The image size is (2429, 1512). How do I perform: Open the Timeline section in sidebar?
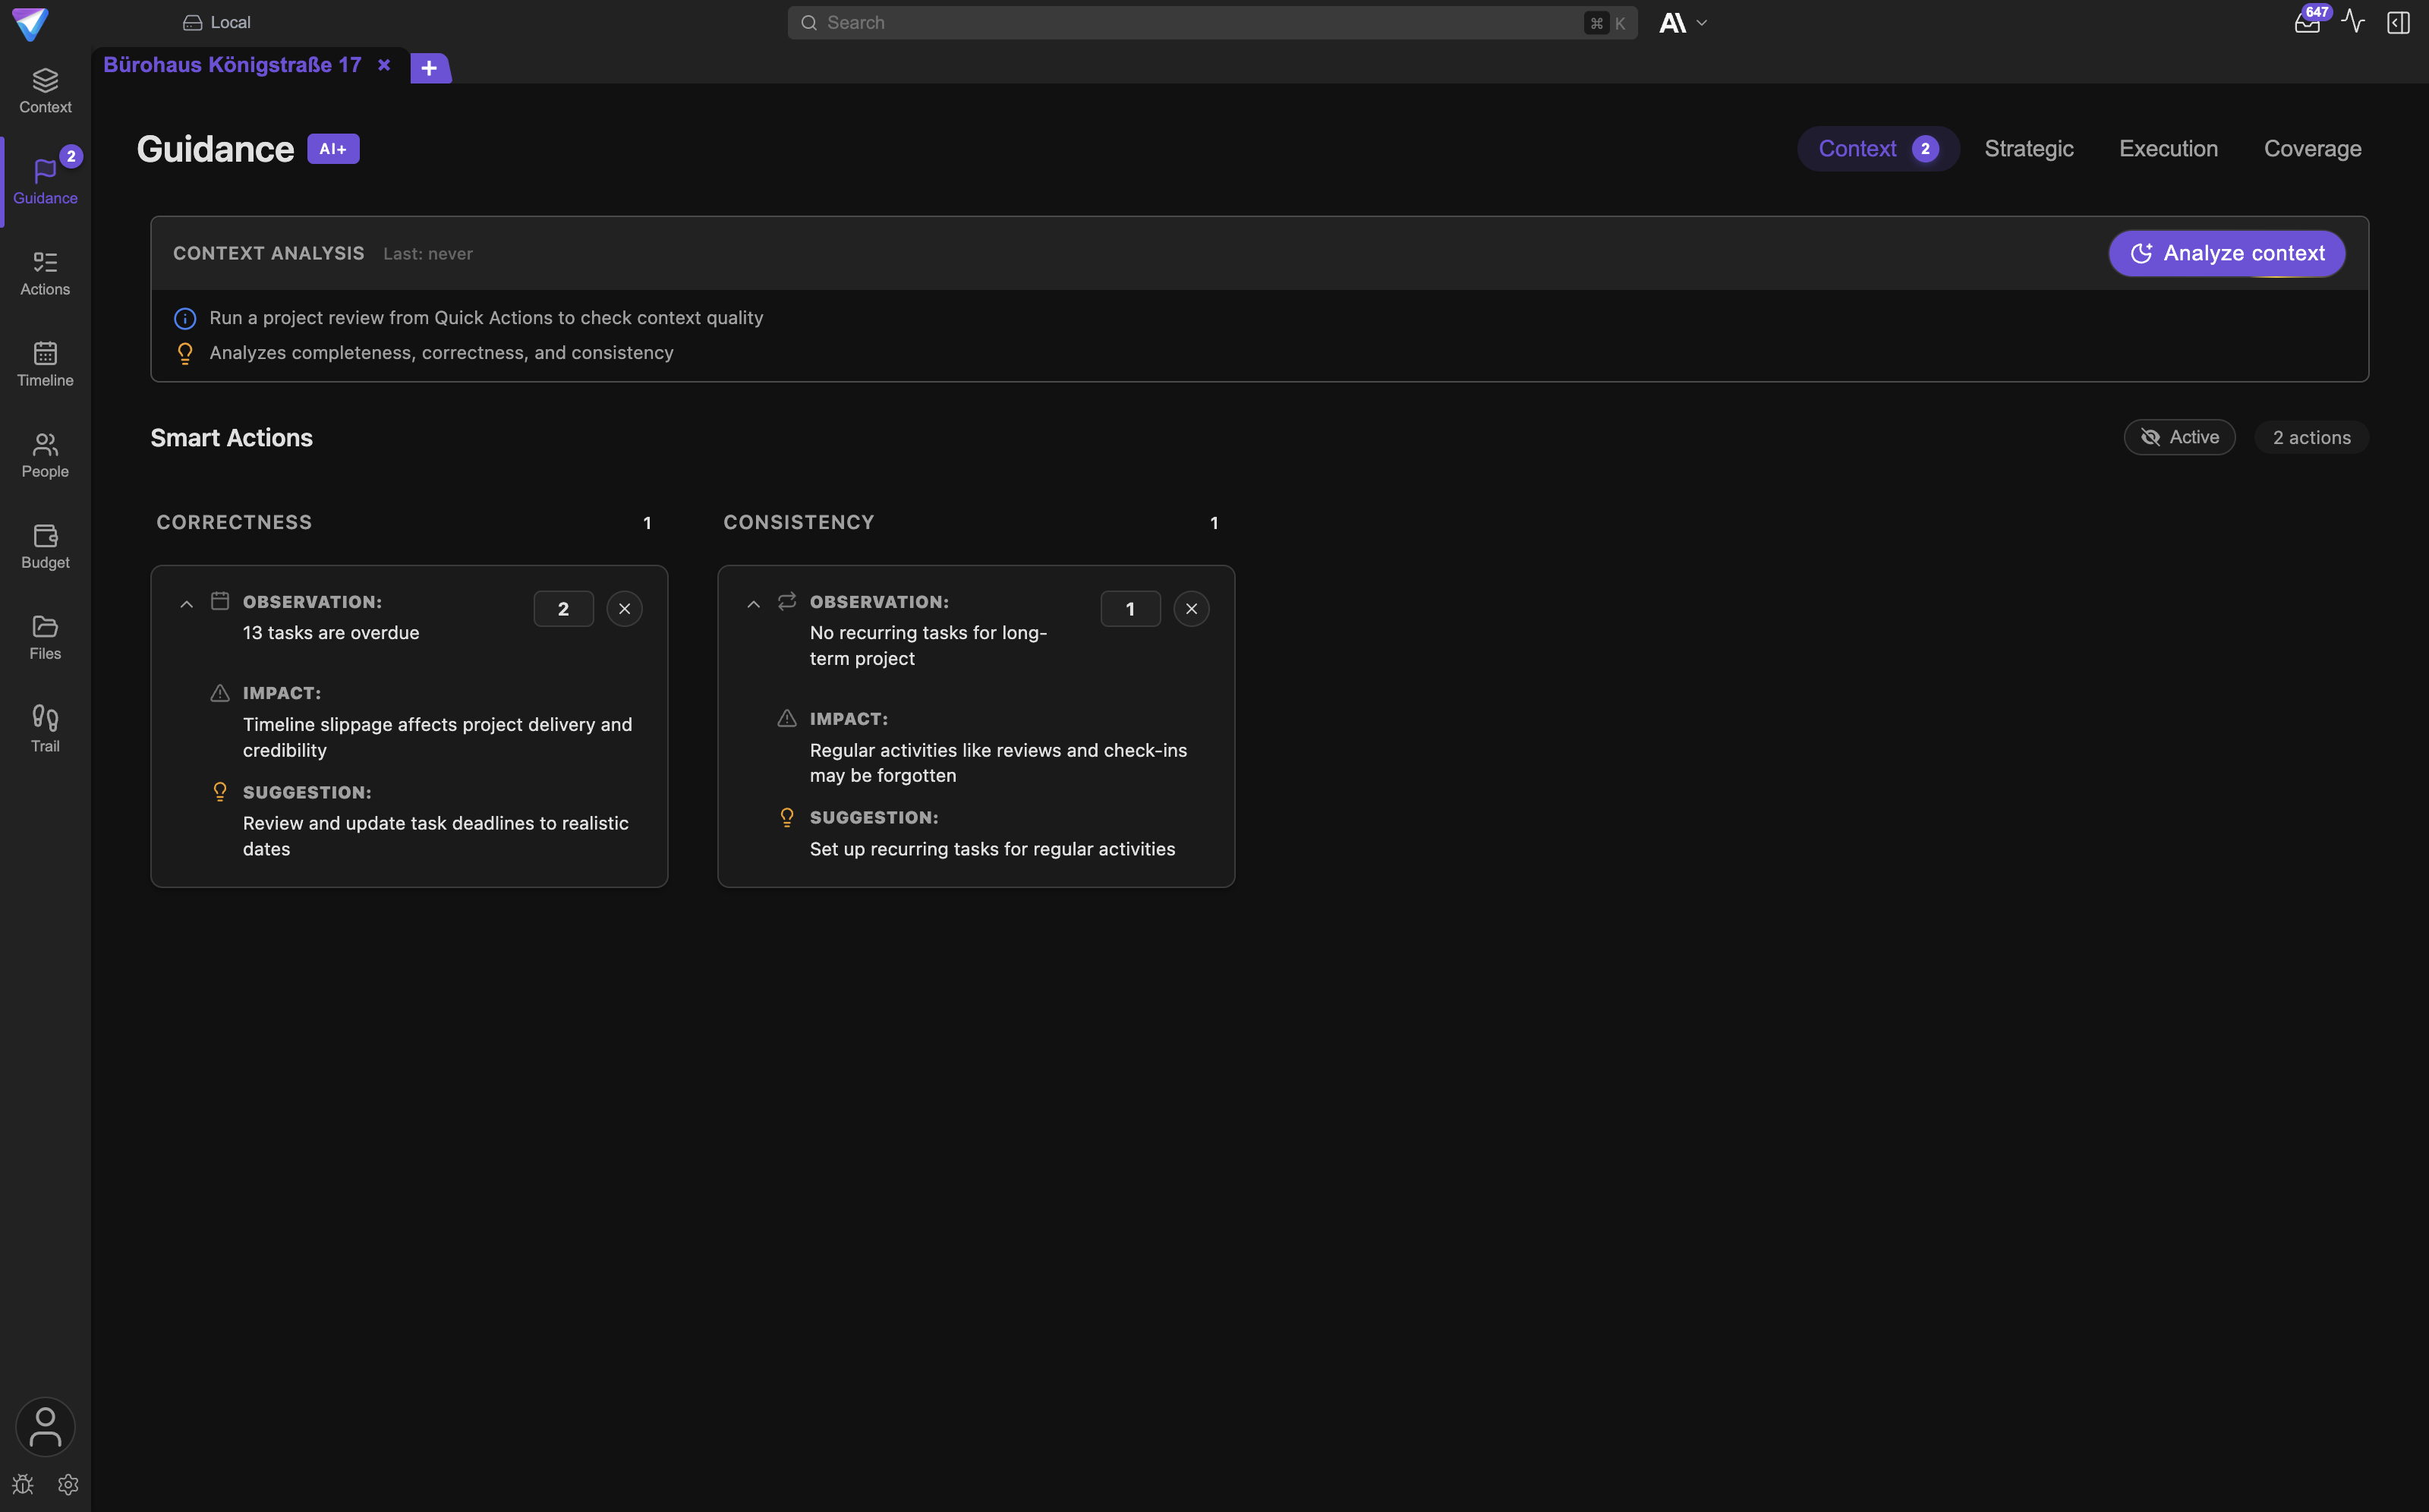[45, 364]
